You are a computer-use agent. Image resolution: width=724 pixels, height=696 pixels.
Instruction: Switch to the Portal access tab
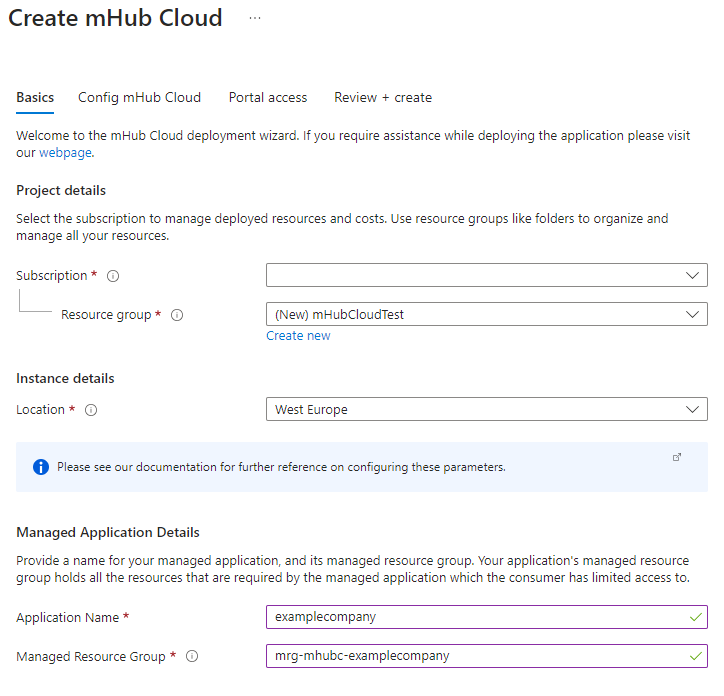pyautogui.click(x=268, y=97)
